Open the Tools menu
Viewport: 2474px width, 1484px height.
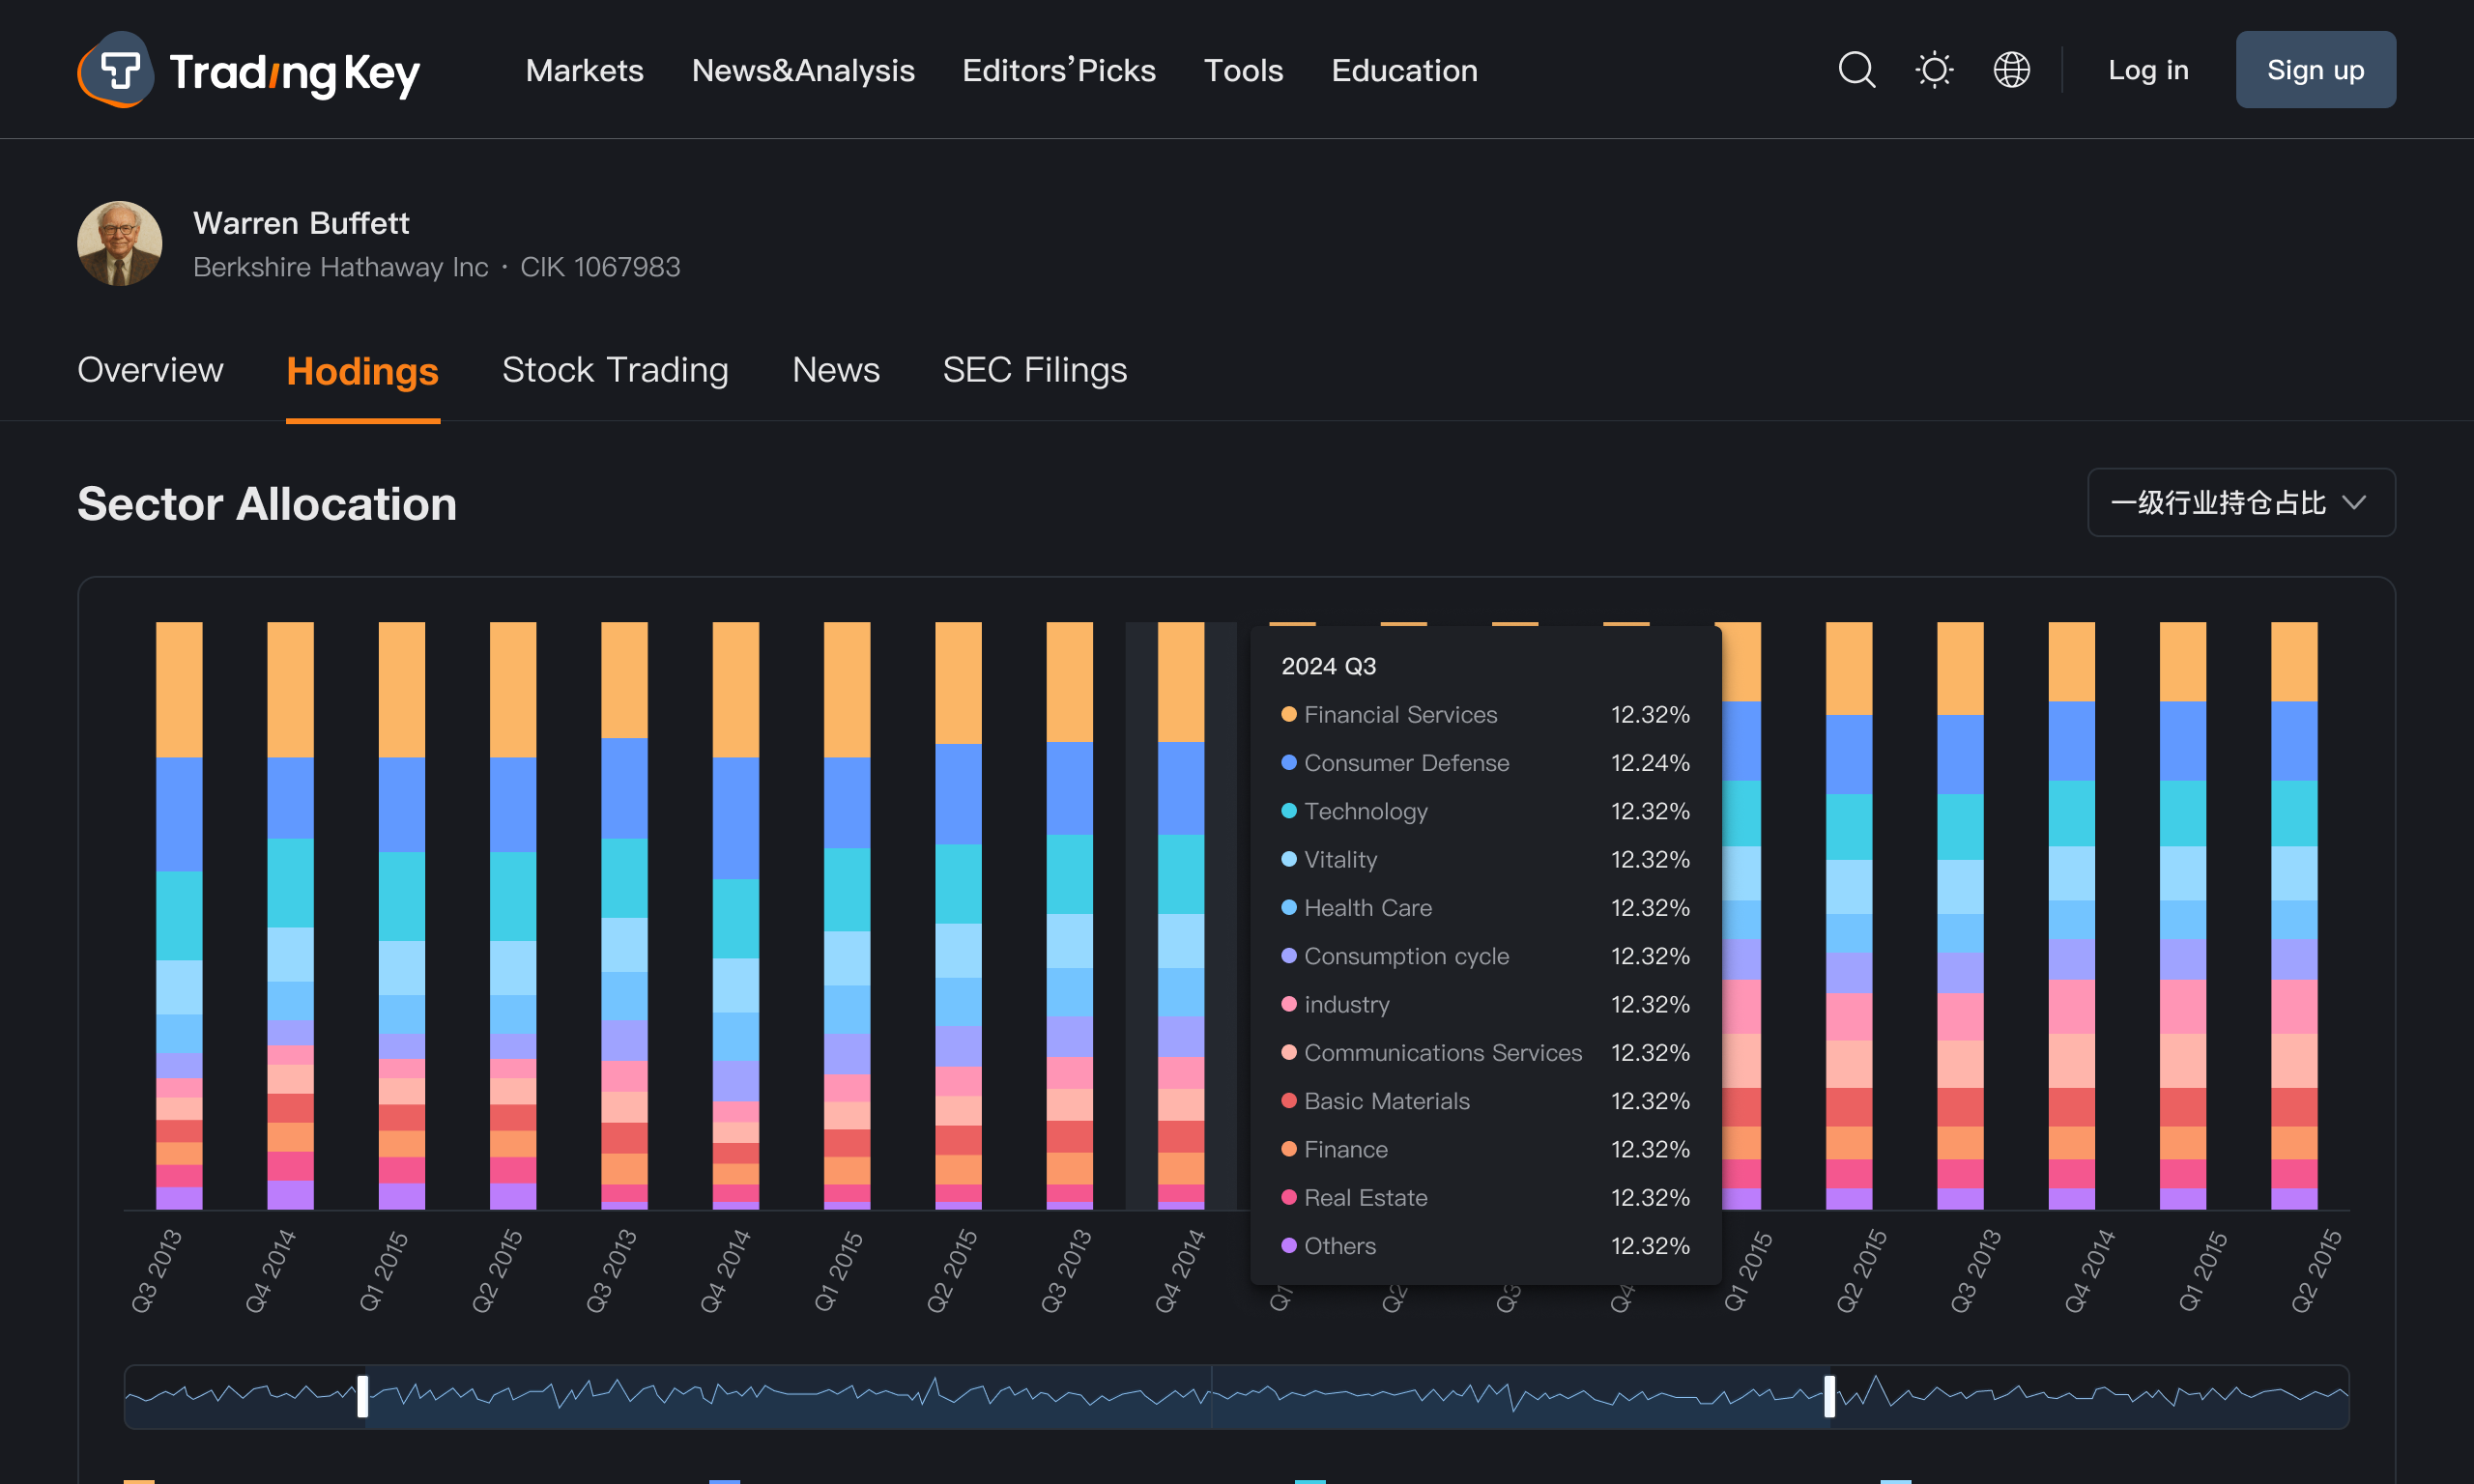pyautogui.click(x=1243, y=70)
